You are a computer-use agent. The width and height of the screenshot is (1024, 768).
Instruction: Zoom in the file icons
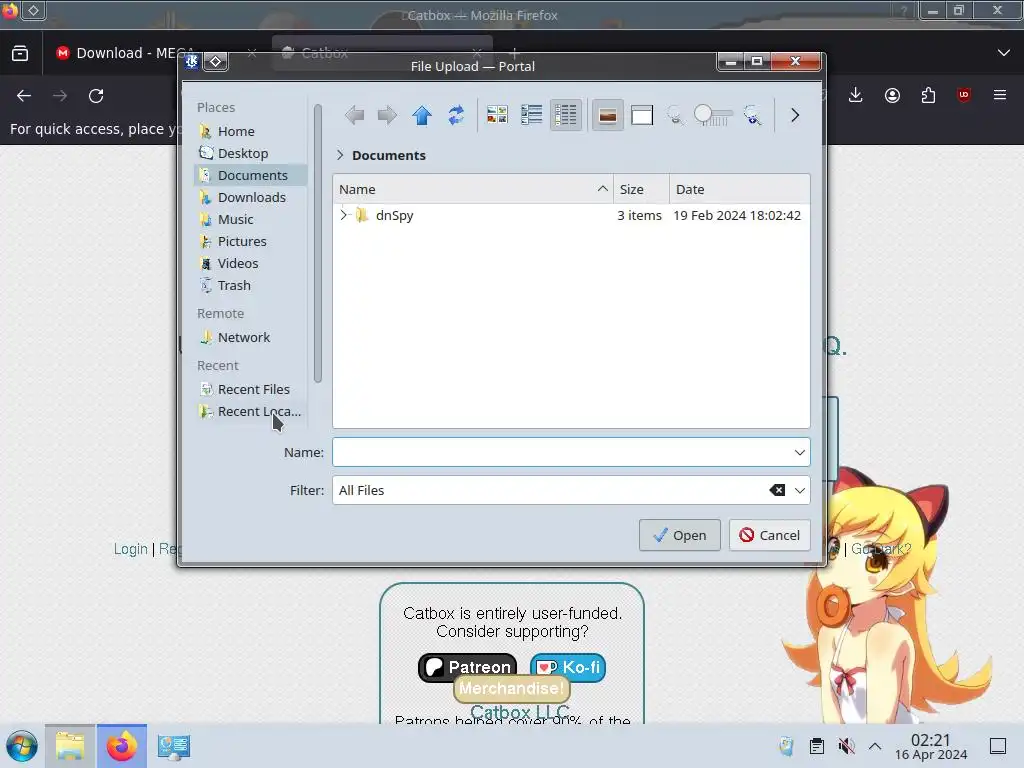pyautogui.click(x=753, y=116)
